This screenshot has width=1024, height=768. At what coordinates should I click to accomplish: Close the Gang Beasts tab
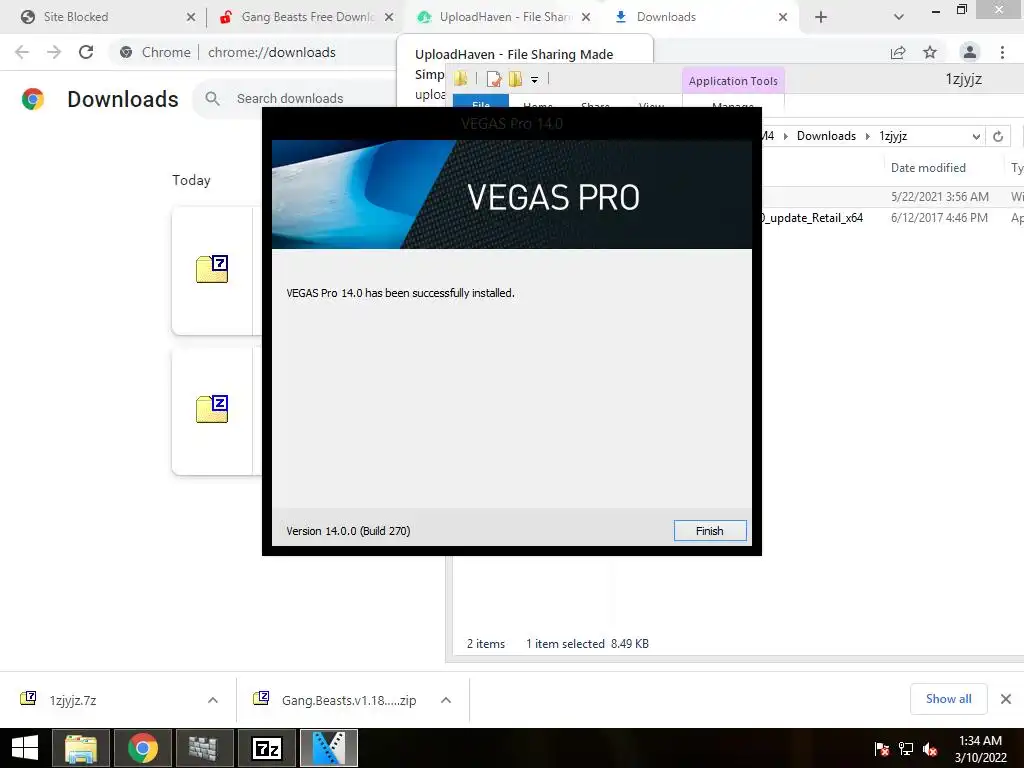[389, 17]
